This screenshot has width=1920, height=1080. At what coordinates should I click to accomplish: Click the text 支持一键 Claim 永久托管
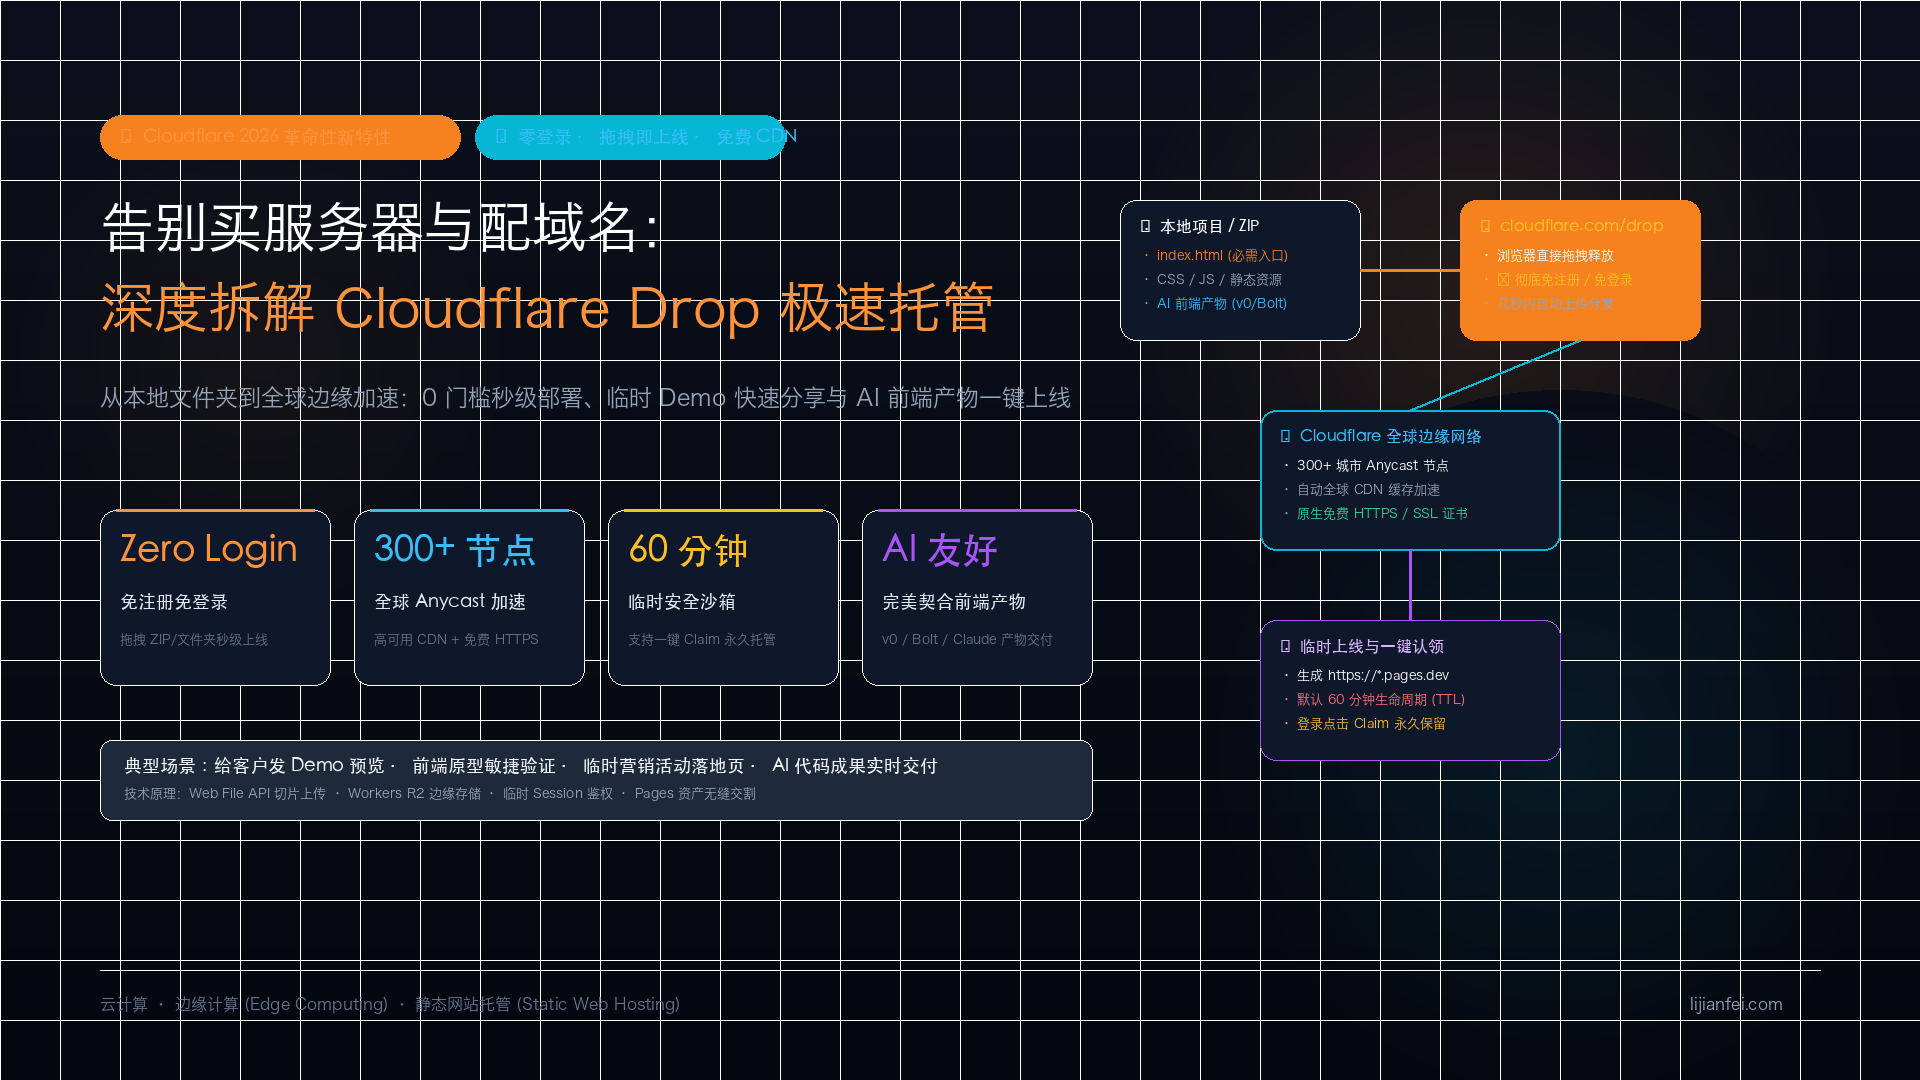coord(702,640)
